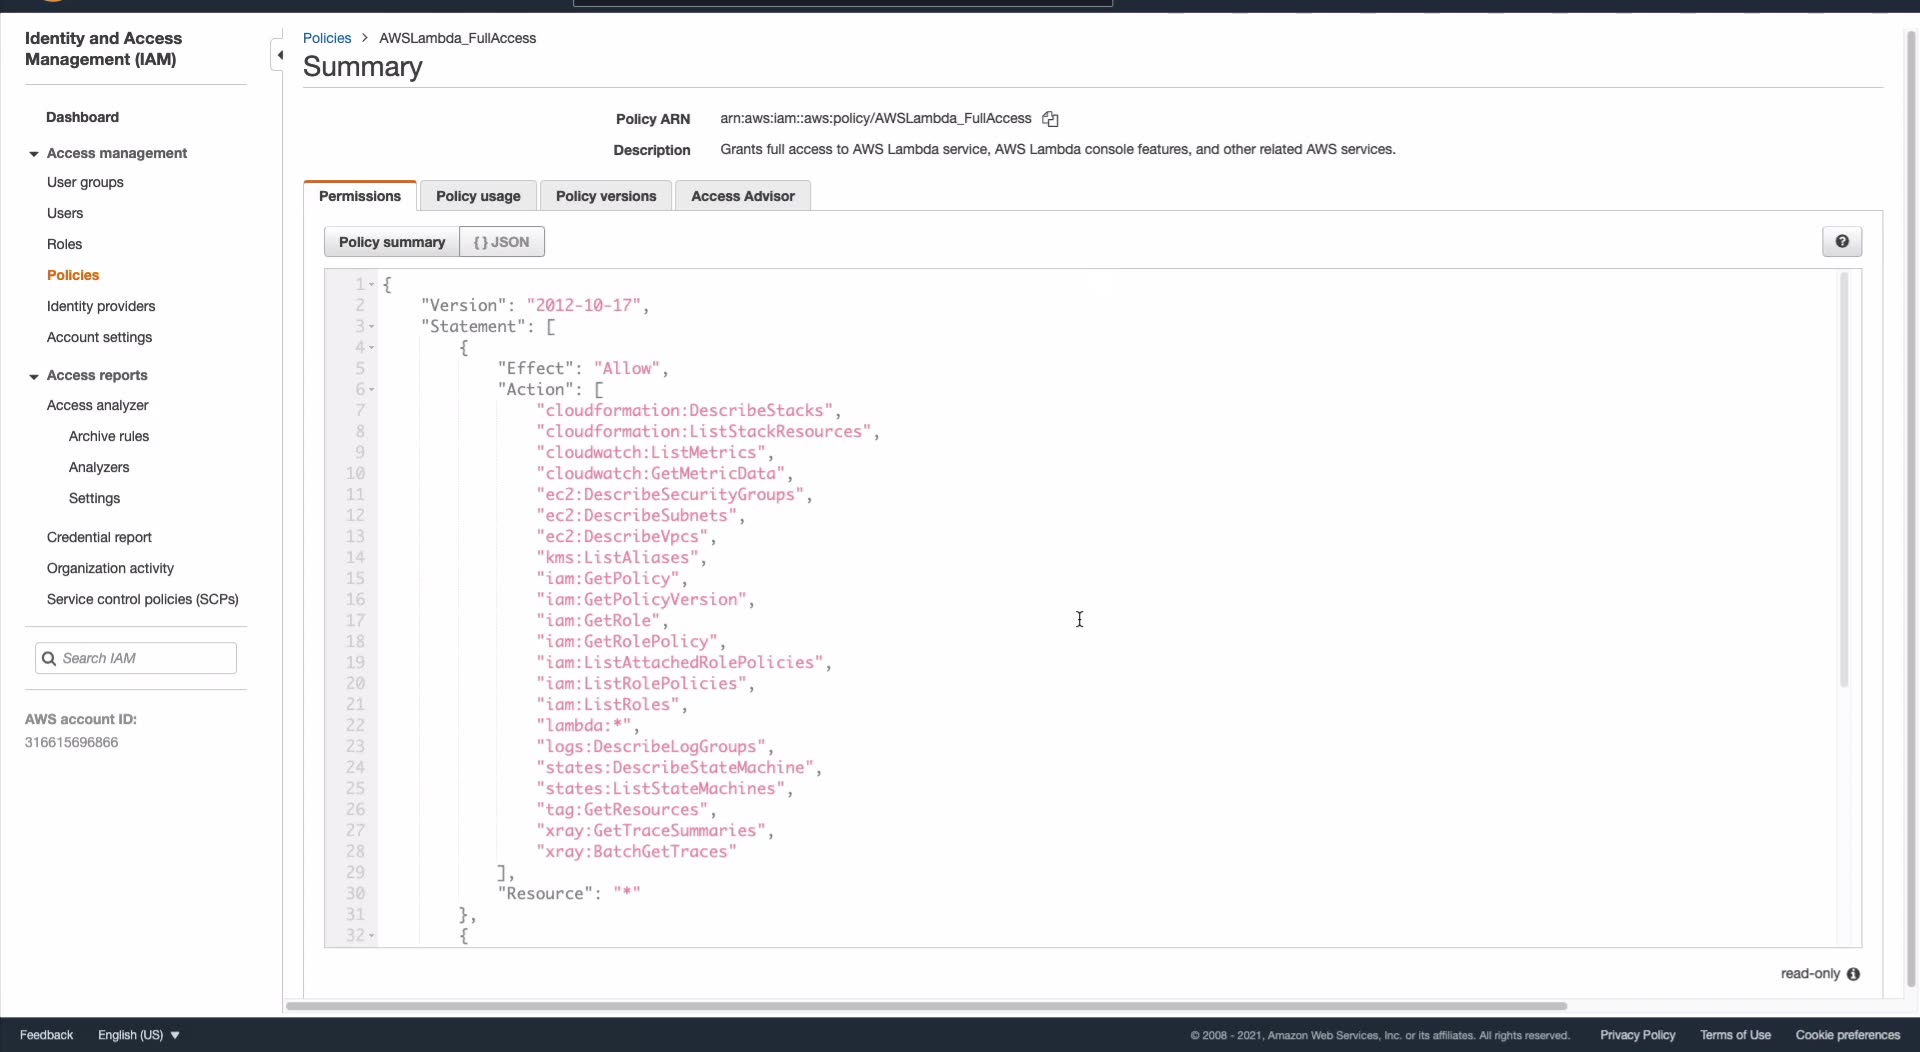Open Cookie preferences
The height and width of the screenshot is (1052, 1920).
coord(1847,1035)
